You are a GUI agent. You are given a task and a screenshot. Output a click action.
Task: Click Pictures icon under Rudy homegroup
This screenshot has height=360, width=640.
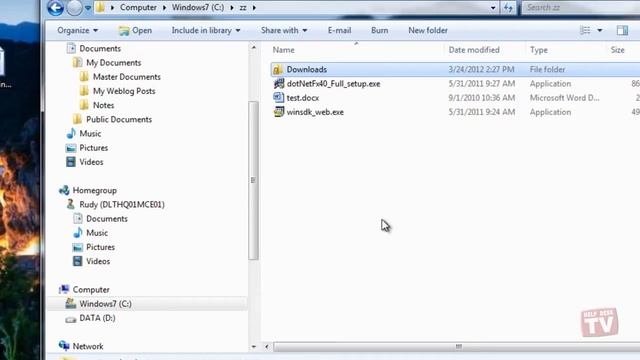pyautogui.click(x=78, y=247)
